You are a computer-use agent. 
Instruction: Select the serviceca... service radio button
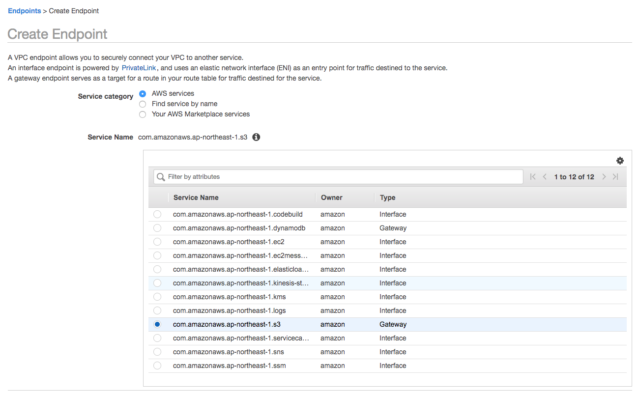tap(157, 338)
